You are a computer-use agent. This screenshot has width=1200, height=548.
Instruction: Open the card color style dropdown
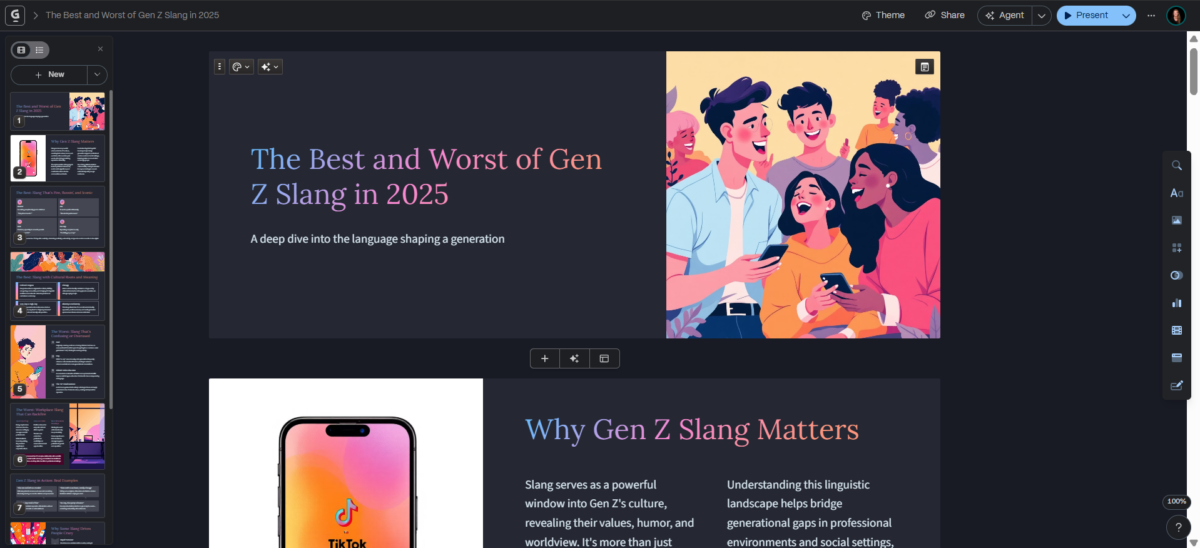240,66
